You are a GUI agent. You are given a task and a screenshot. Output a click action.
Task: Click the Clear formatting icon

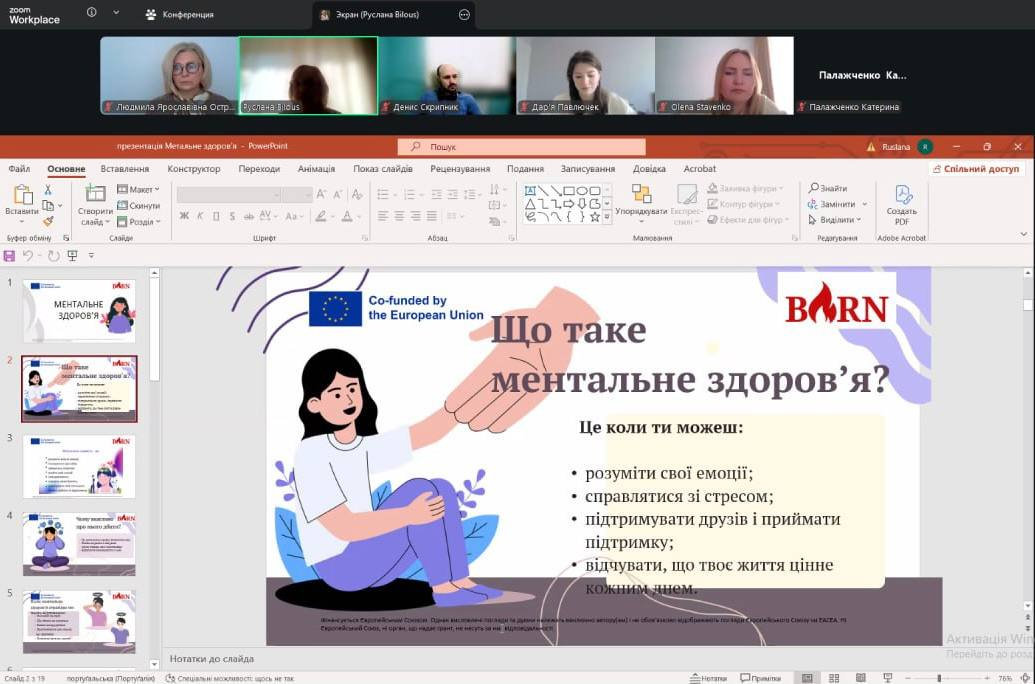pos(357,194)
